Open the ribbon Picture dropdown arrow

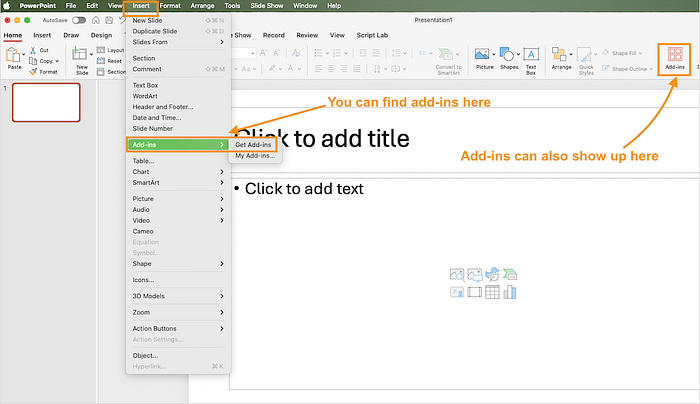click(x=493, y=54)
